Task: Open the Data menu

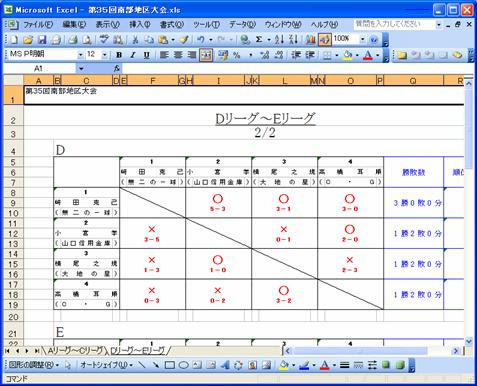Action: point(242,24)
